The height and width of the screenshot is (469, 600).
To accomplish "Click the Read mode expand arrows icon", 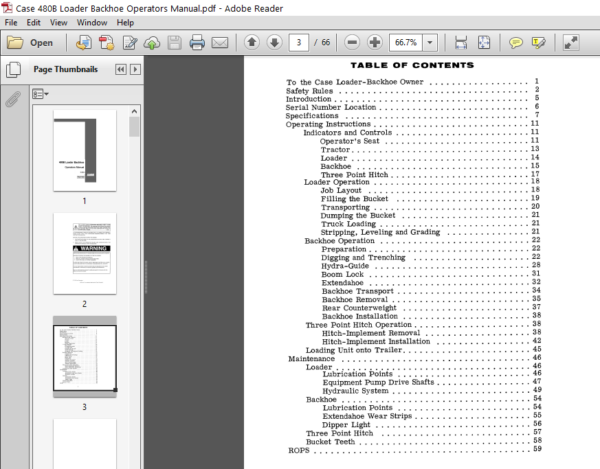I will point(571,42).
